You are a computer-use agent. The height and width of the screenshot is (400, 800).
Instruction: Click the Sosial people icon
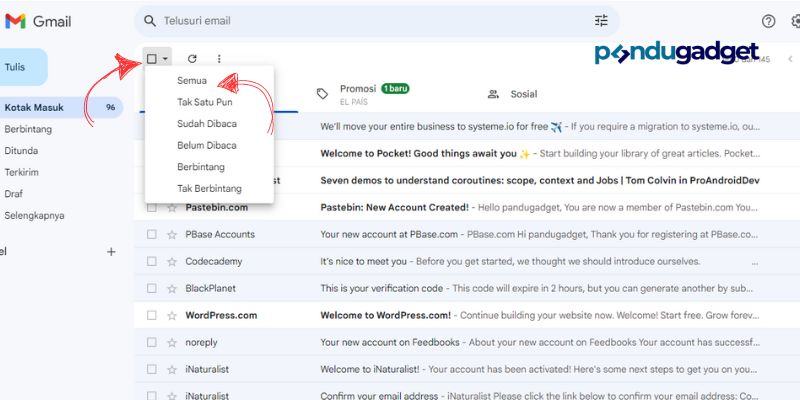click(493, 94)
